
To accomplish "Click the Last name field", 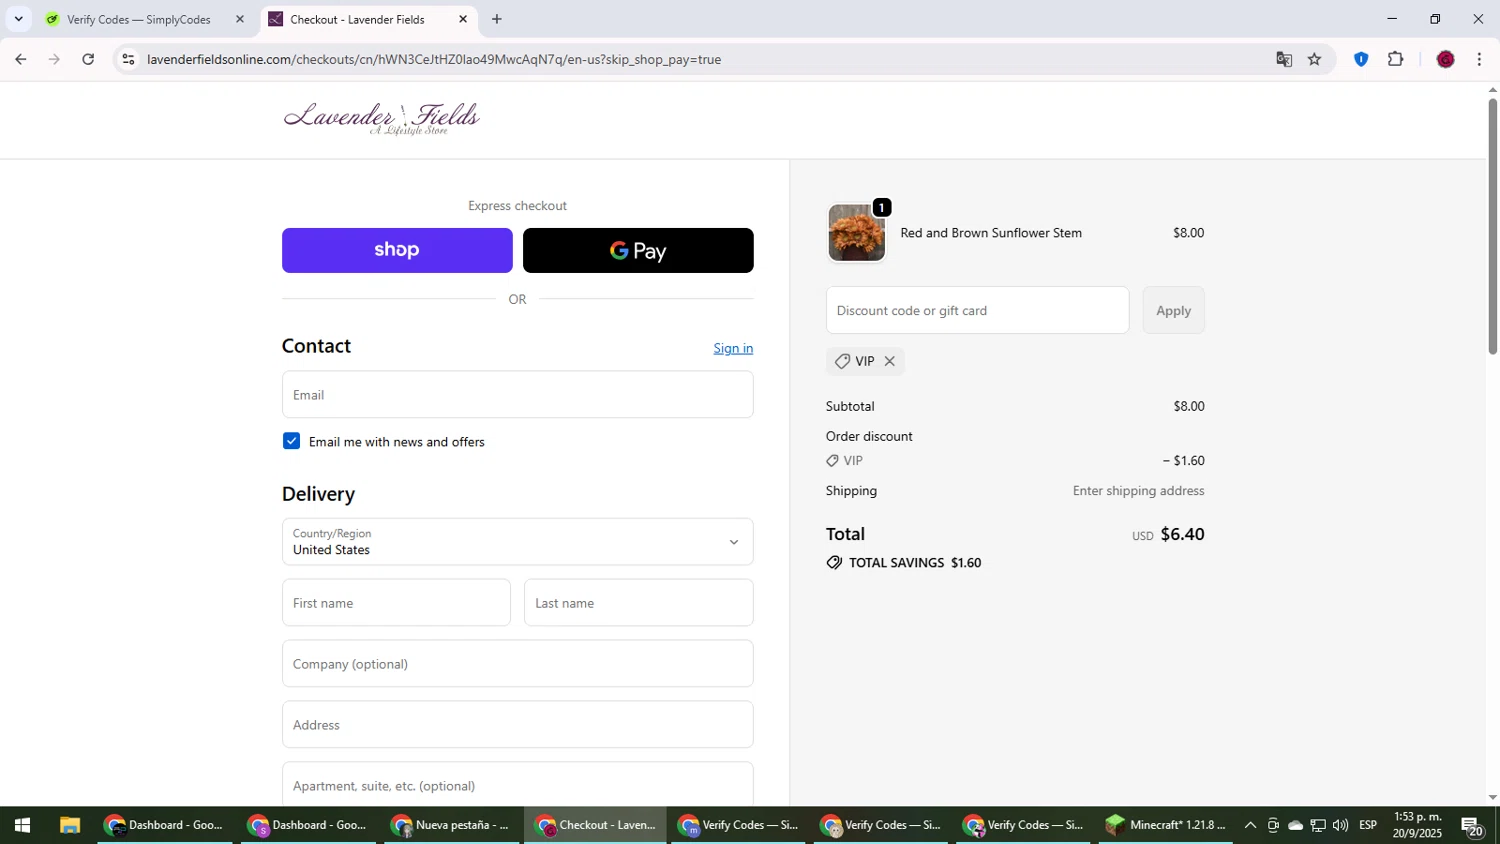I will (x=638, y=603).
